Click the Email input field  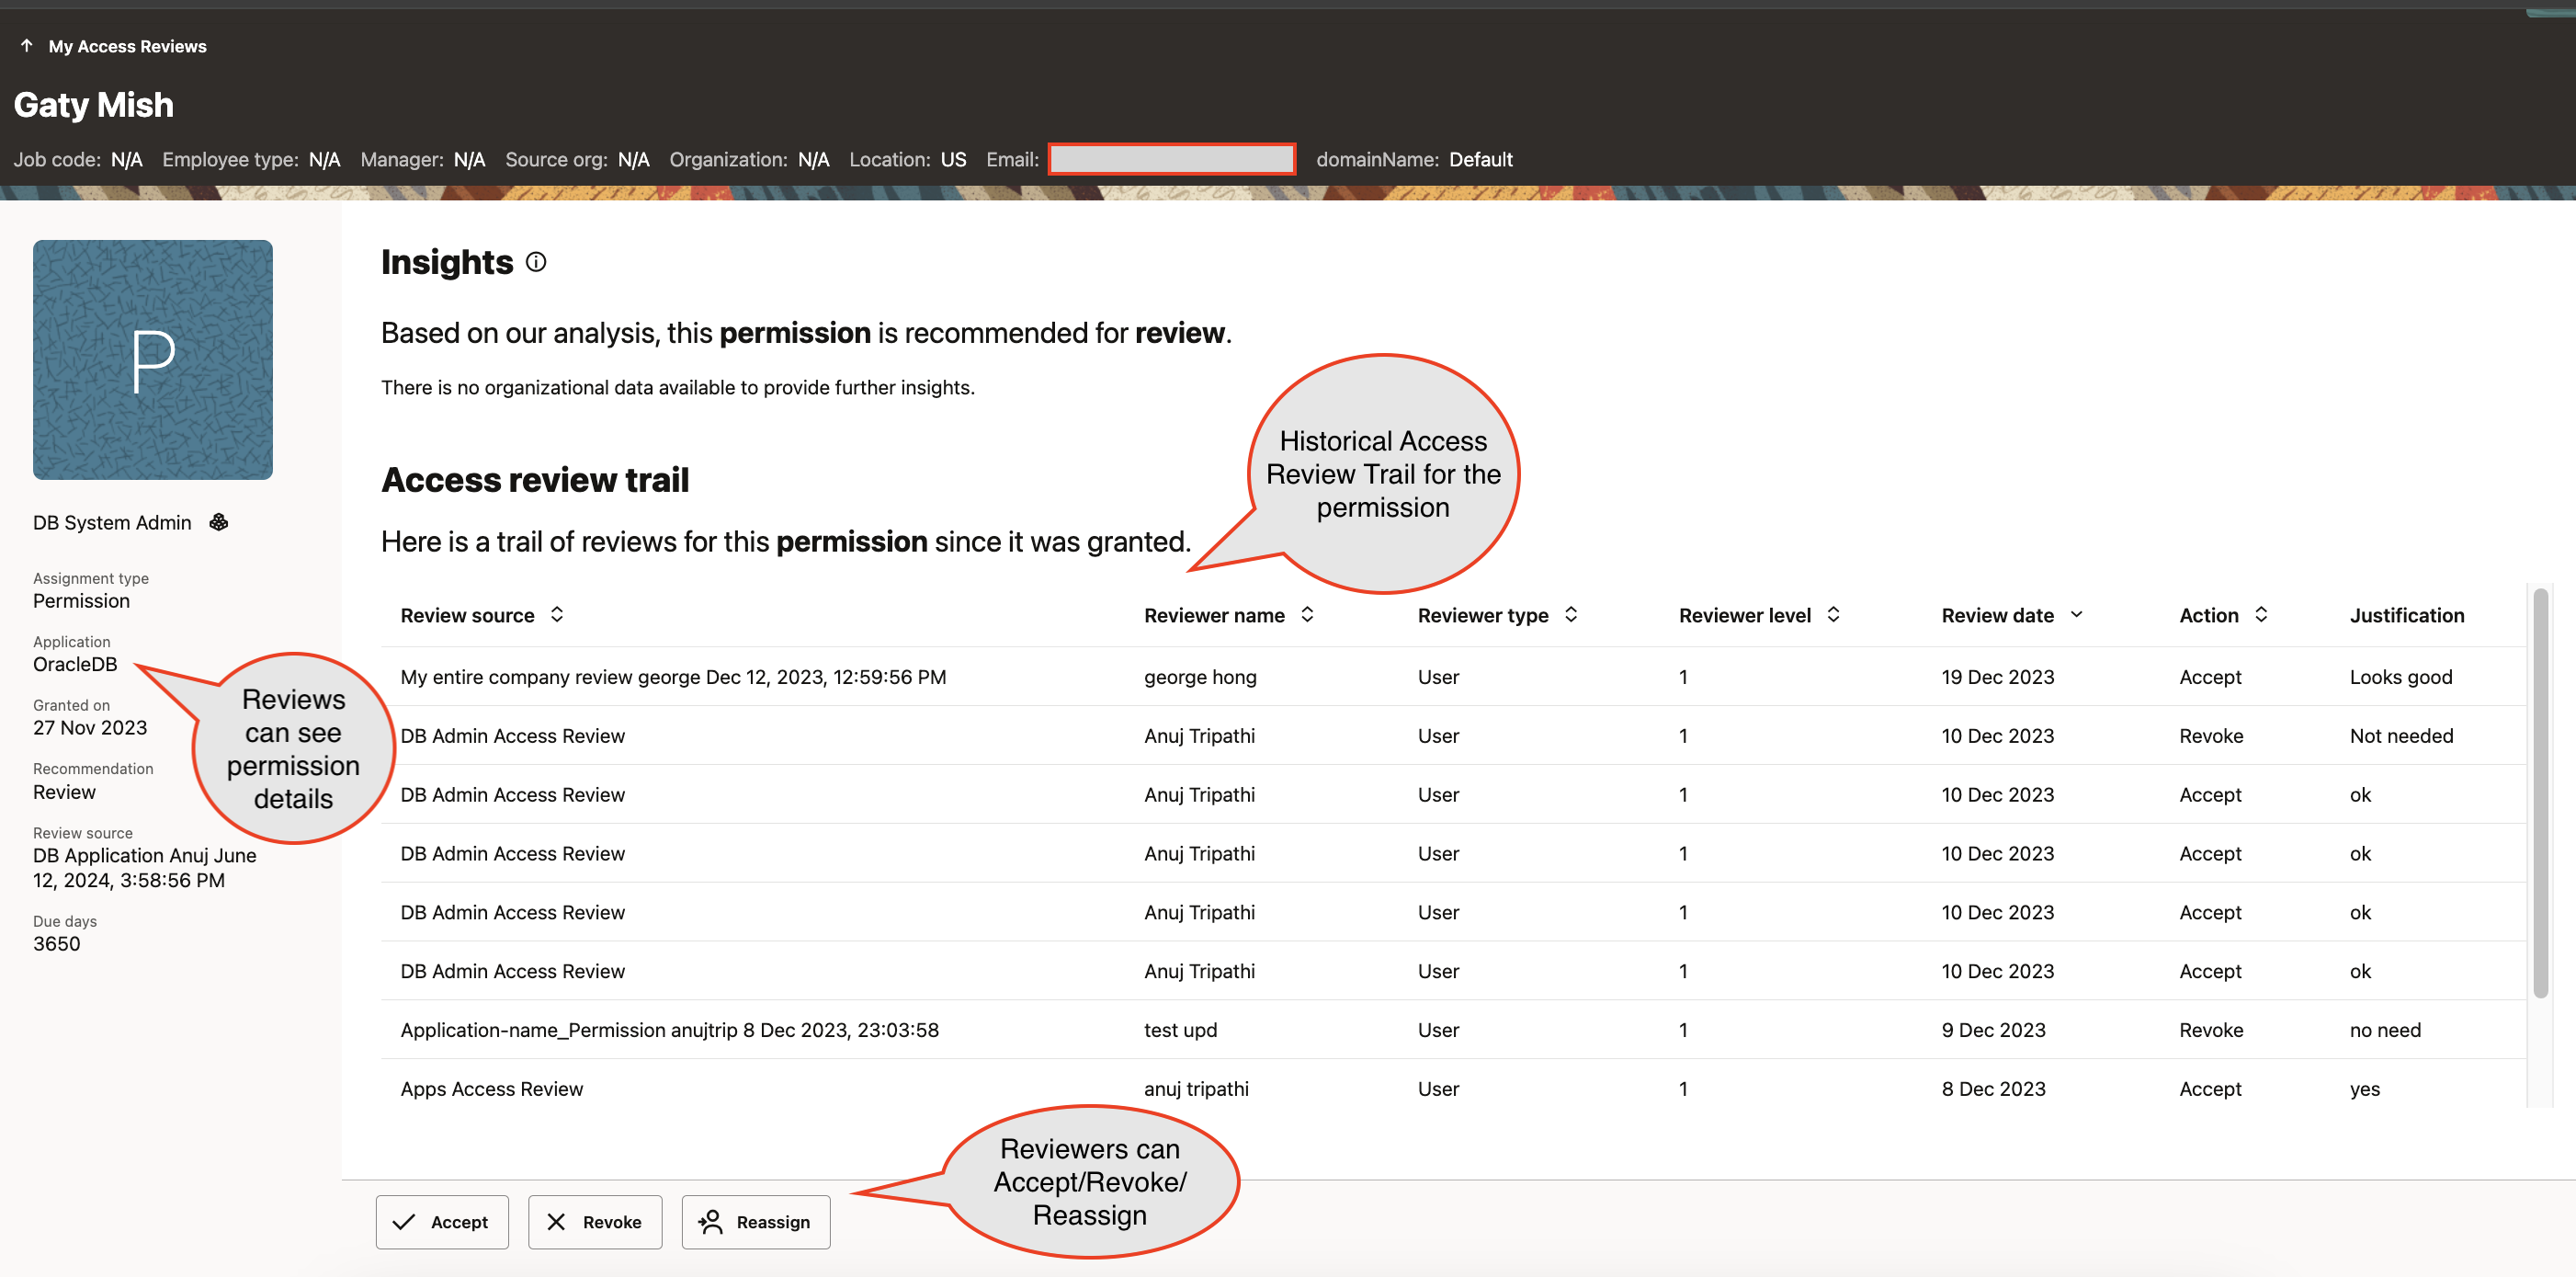1171,158
